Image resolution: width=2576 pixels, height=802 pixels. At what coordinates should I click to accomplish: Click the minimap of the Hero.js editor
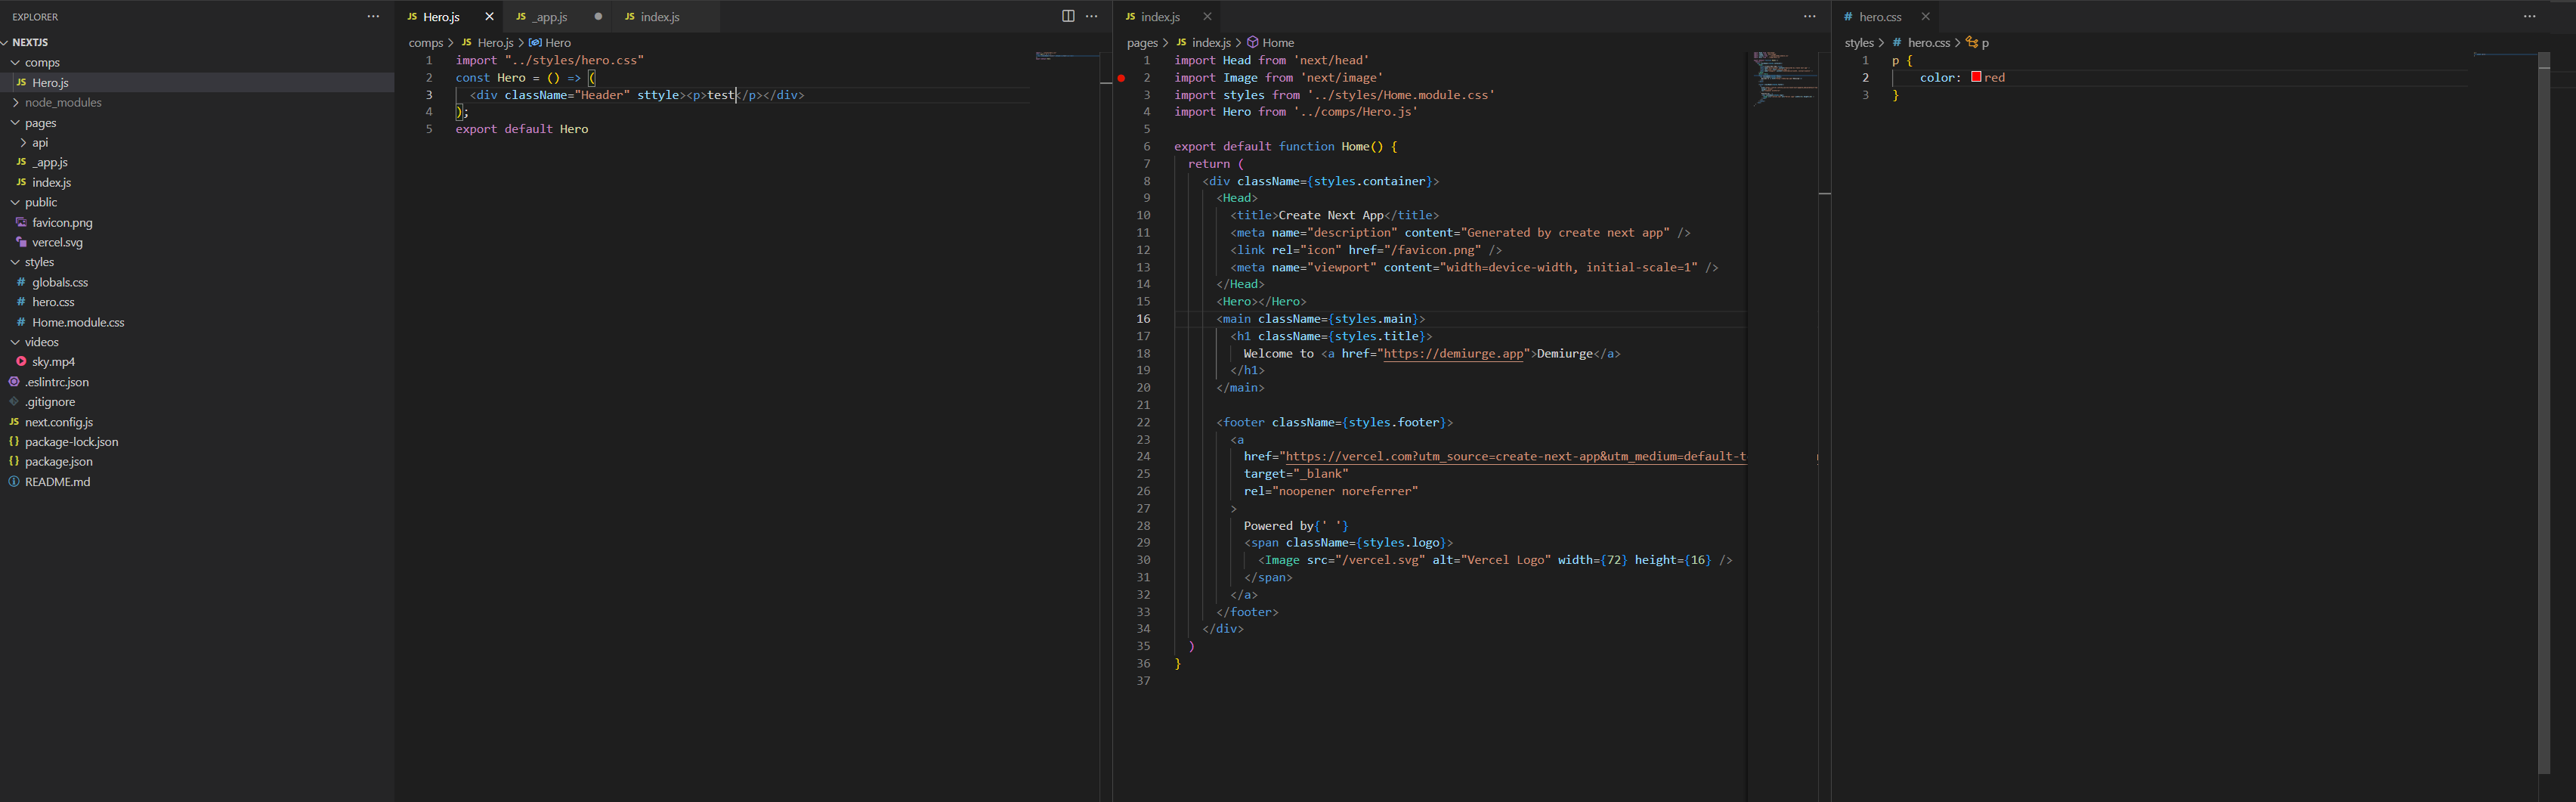[1066, 56]
